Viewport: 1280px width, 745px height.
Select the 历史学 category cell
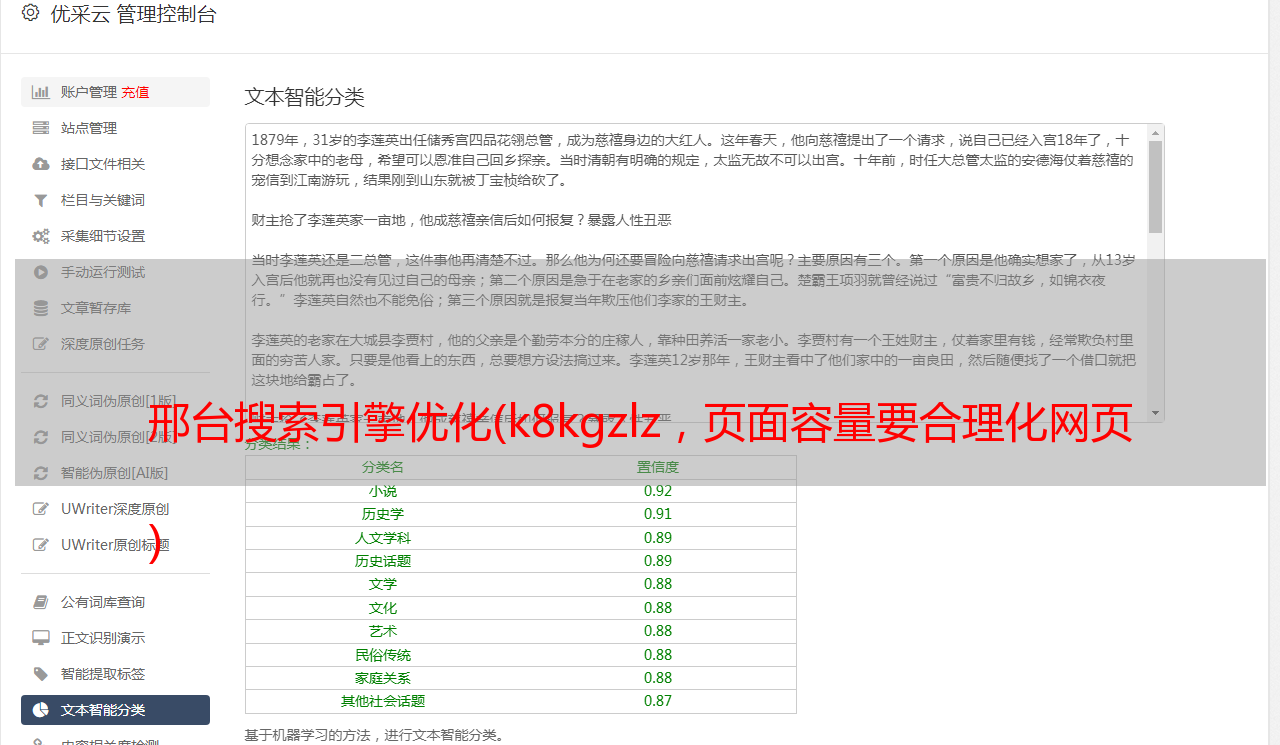coord(383,514)
